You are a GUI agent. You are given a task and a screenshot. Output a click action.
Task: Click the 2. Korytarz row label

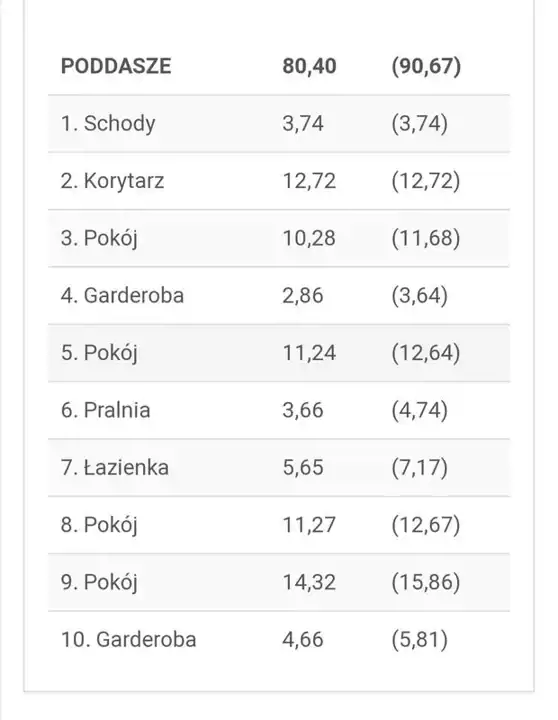[112, 181]
